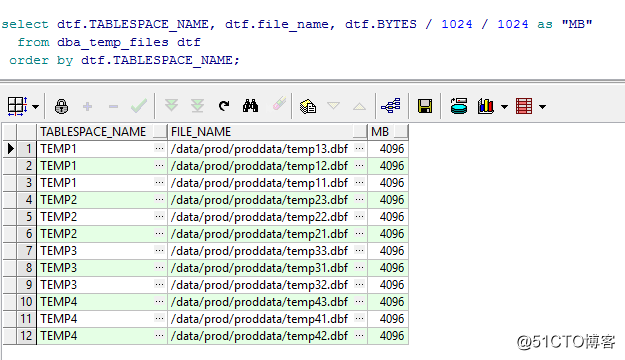Click the select keyword in SQL editor
Viewport: 625px width, 360px height.
[x=25, y=24]
